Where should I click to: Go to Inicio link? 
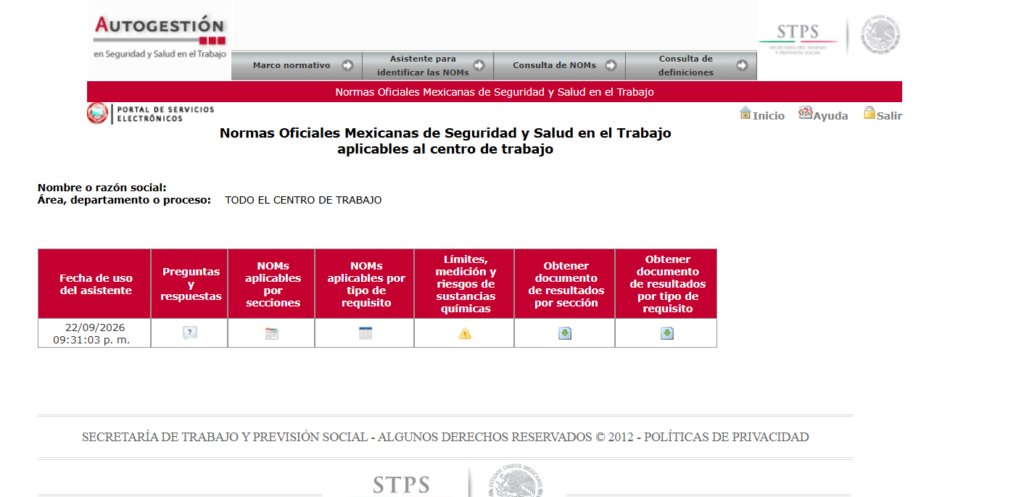tap(769, 116)
